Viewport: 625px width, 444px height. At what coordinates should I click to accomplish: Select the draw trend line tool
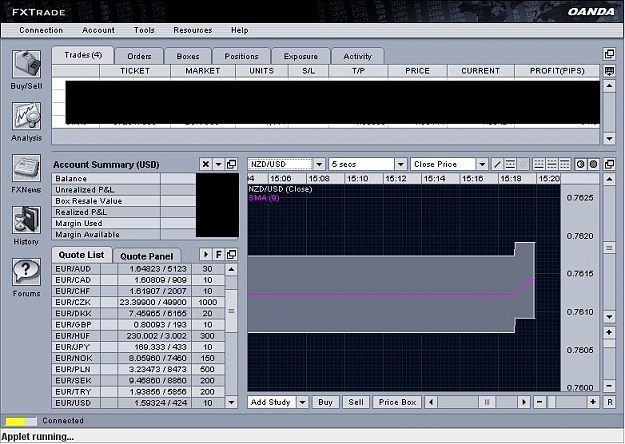(497, 164)
